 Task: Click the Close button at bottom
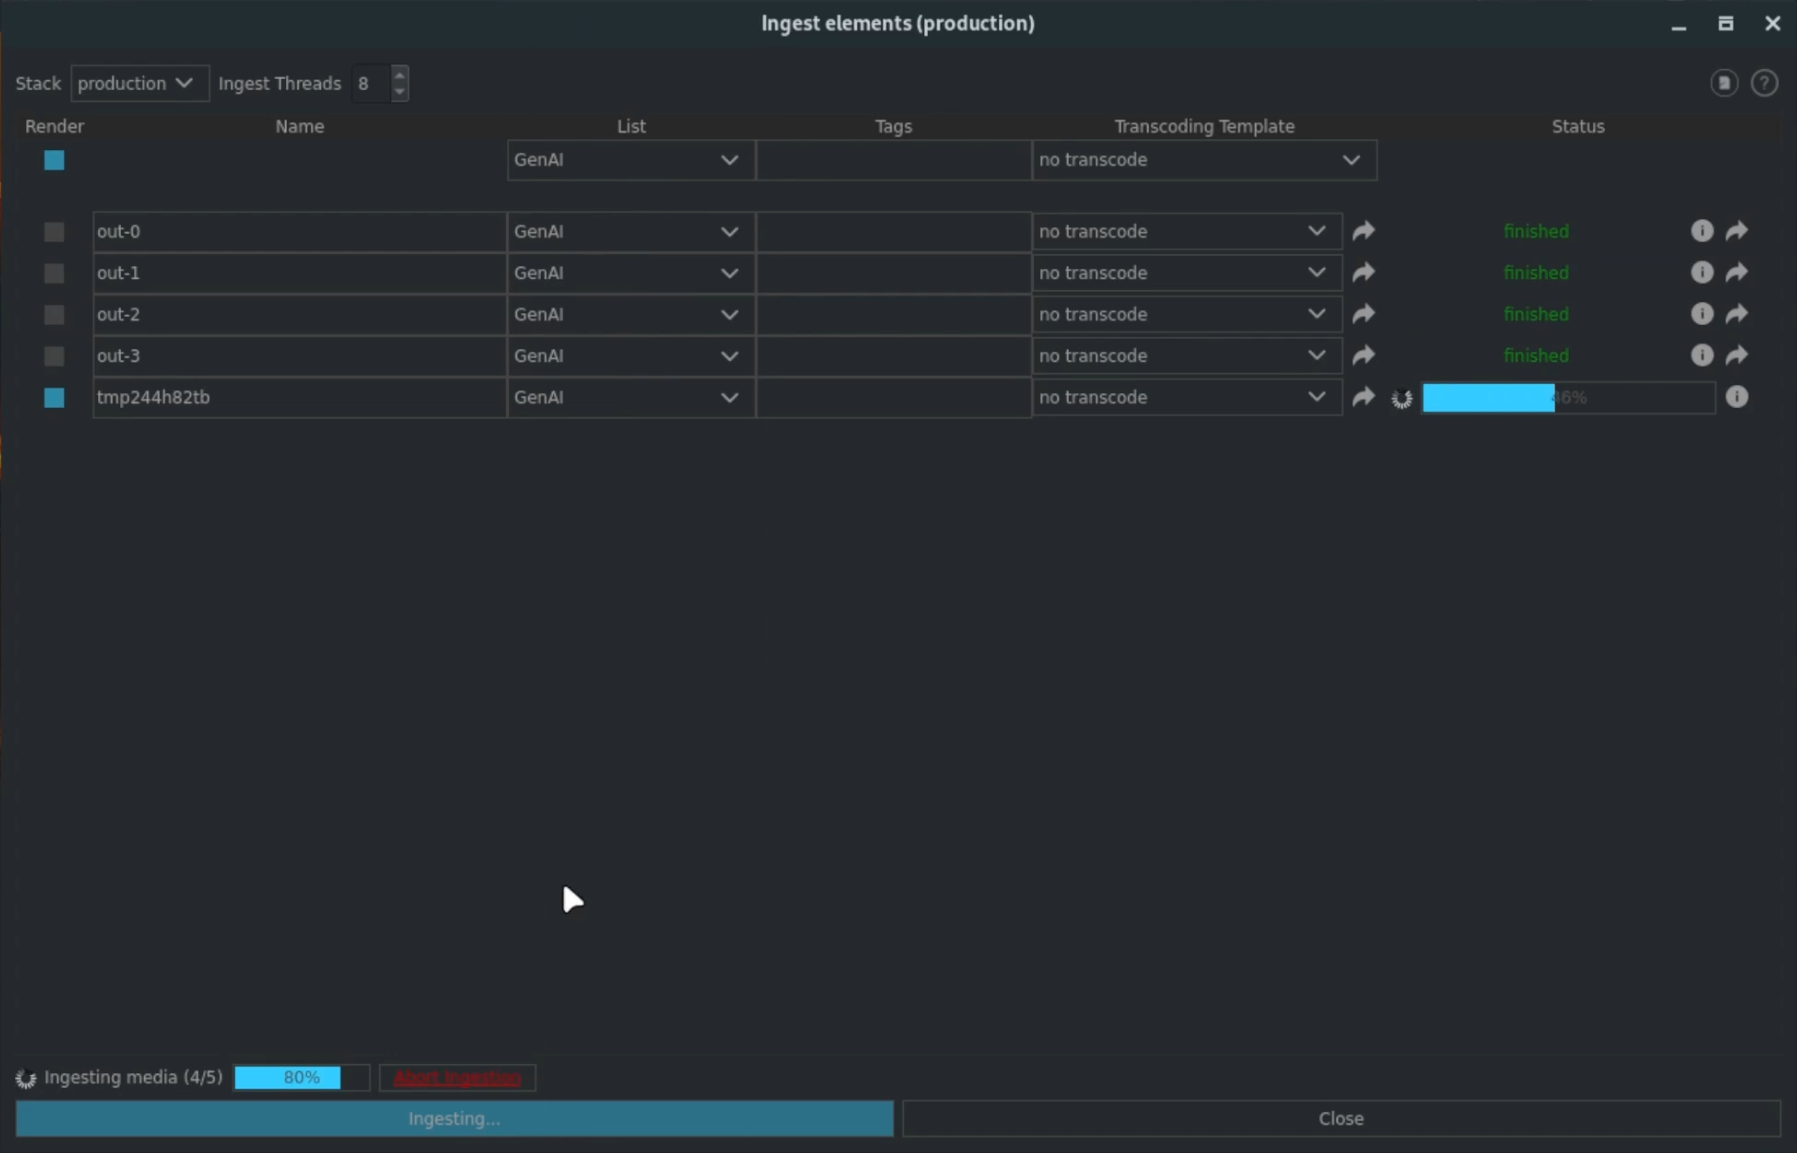coord(1340,1118)
